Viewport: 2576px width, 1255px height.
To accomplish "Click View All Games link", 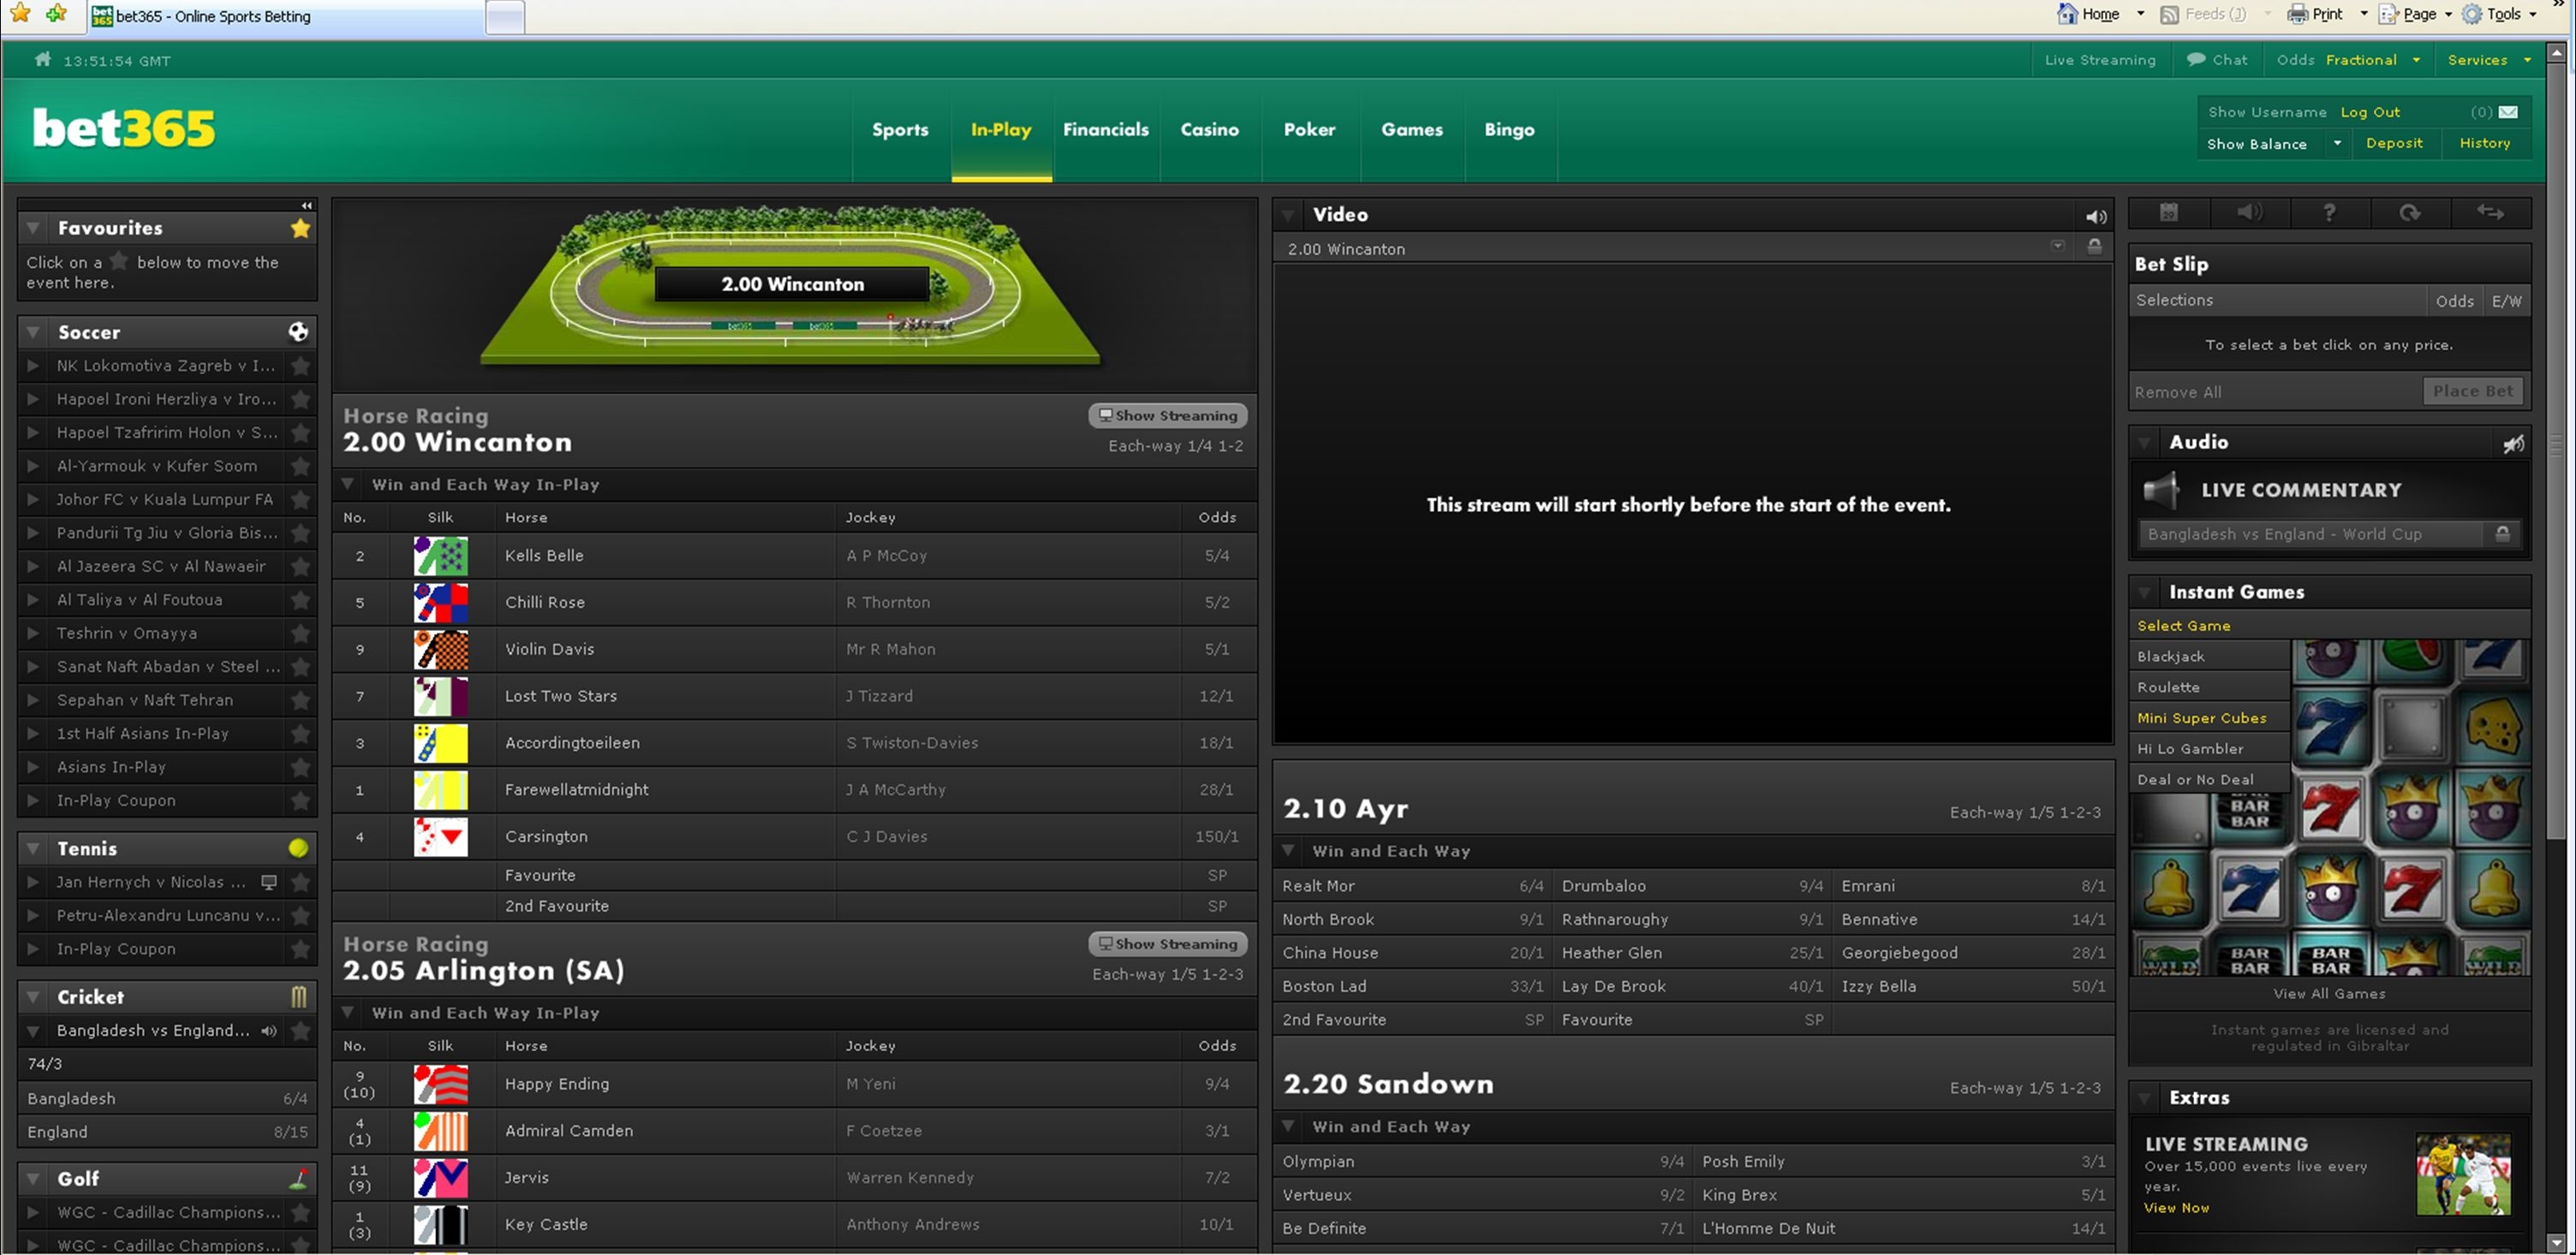I will (x=2329, y=993).
